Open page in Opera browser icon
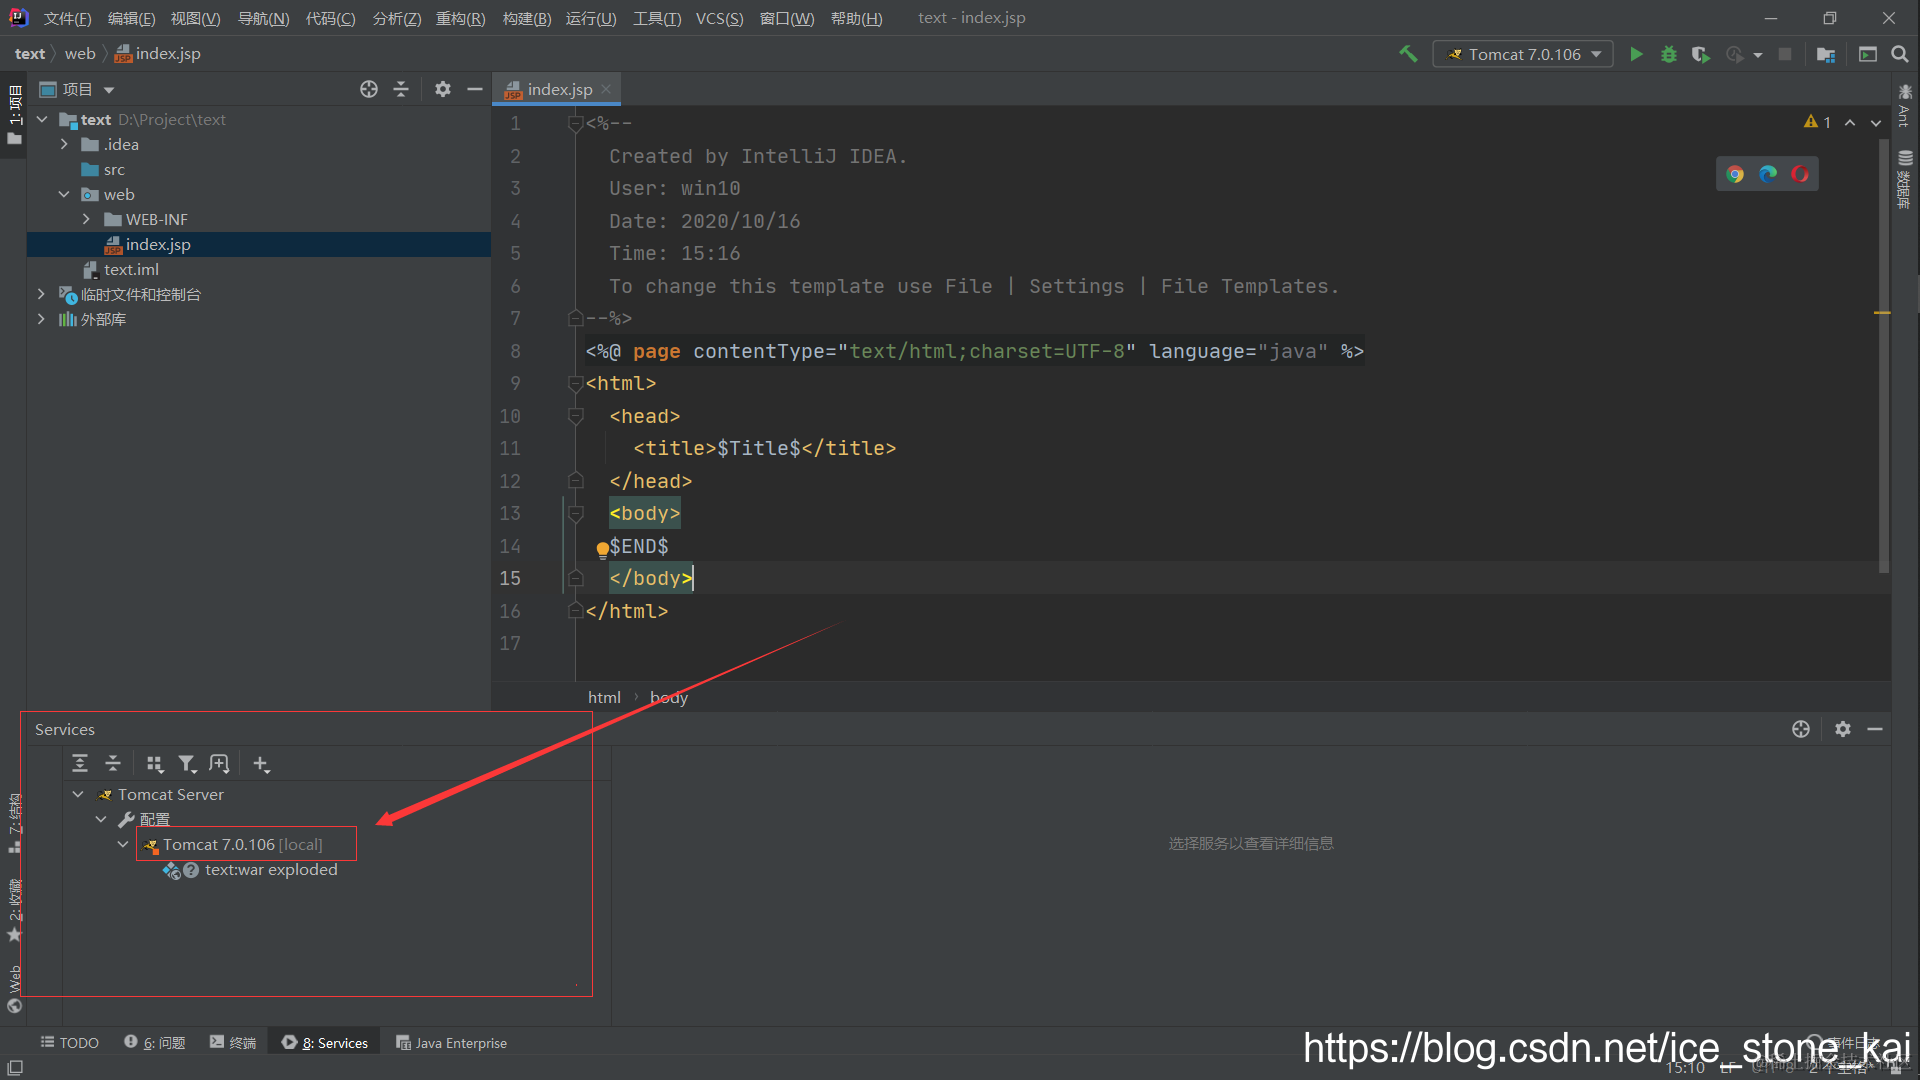Viewport: 1920px width, 1080px height. [x=1800, y=174]
